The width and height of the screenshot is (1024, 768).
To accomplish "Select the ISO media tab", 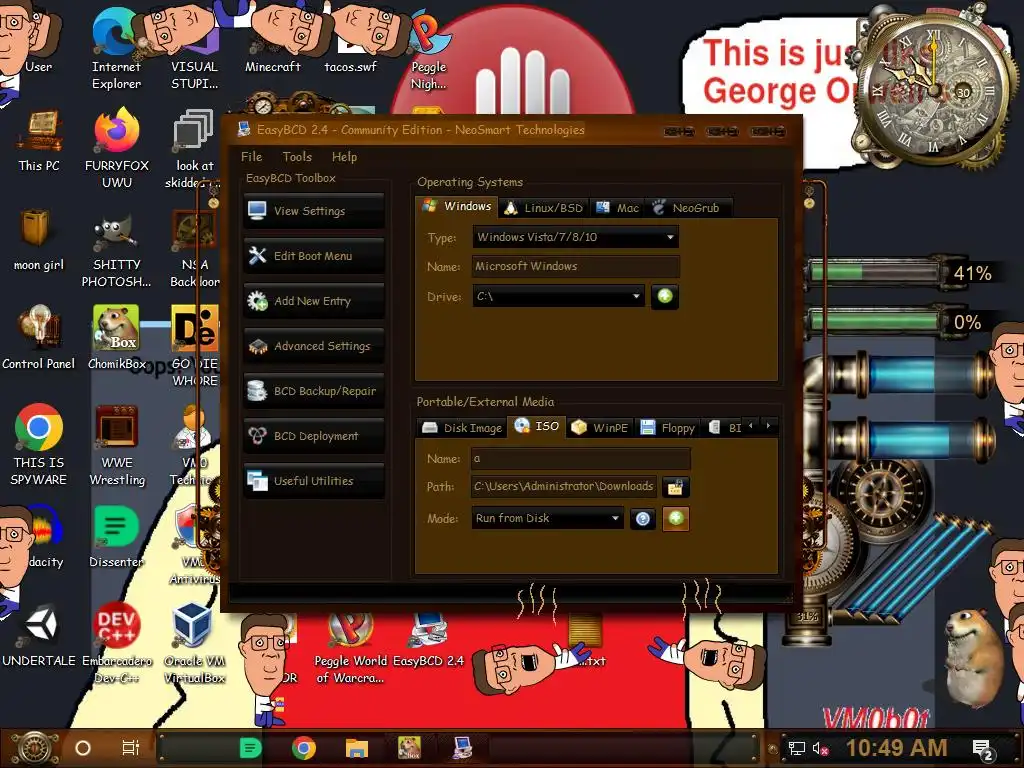I will [537, 426].
